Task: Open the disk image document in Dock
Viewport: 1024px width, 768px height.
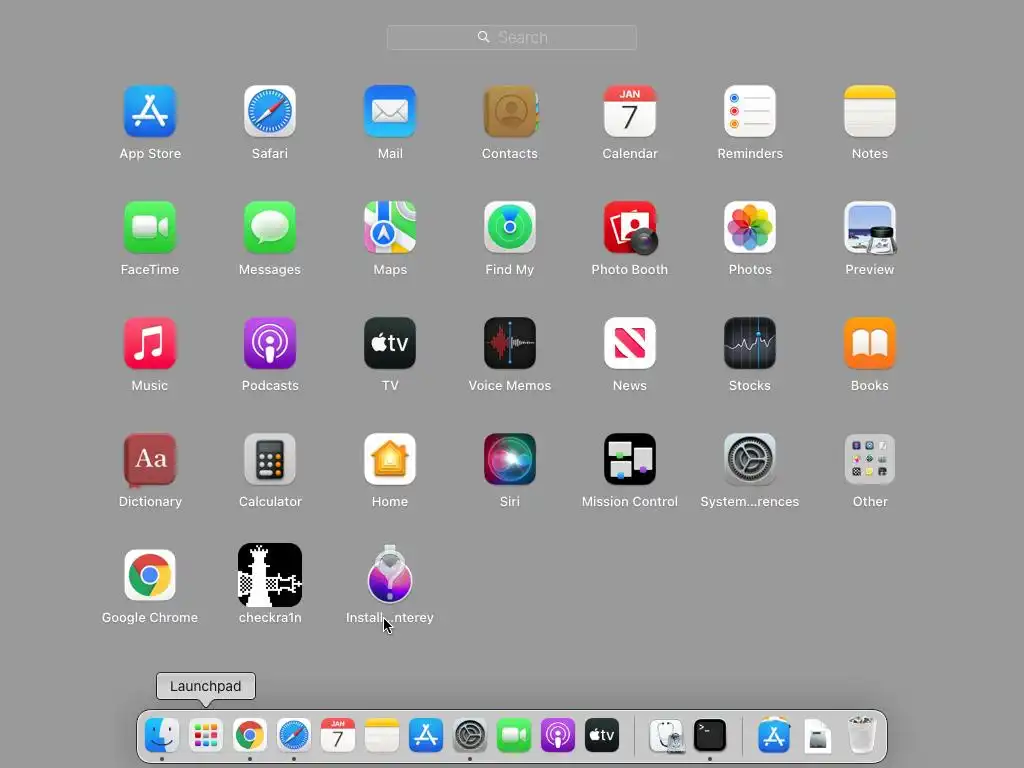Action: click(x=818, y=736)
